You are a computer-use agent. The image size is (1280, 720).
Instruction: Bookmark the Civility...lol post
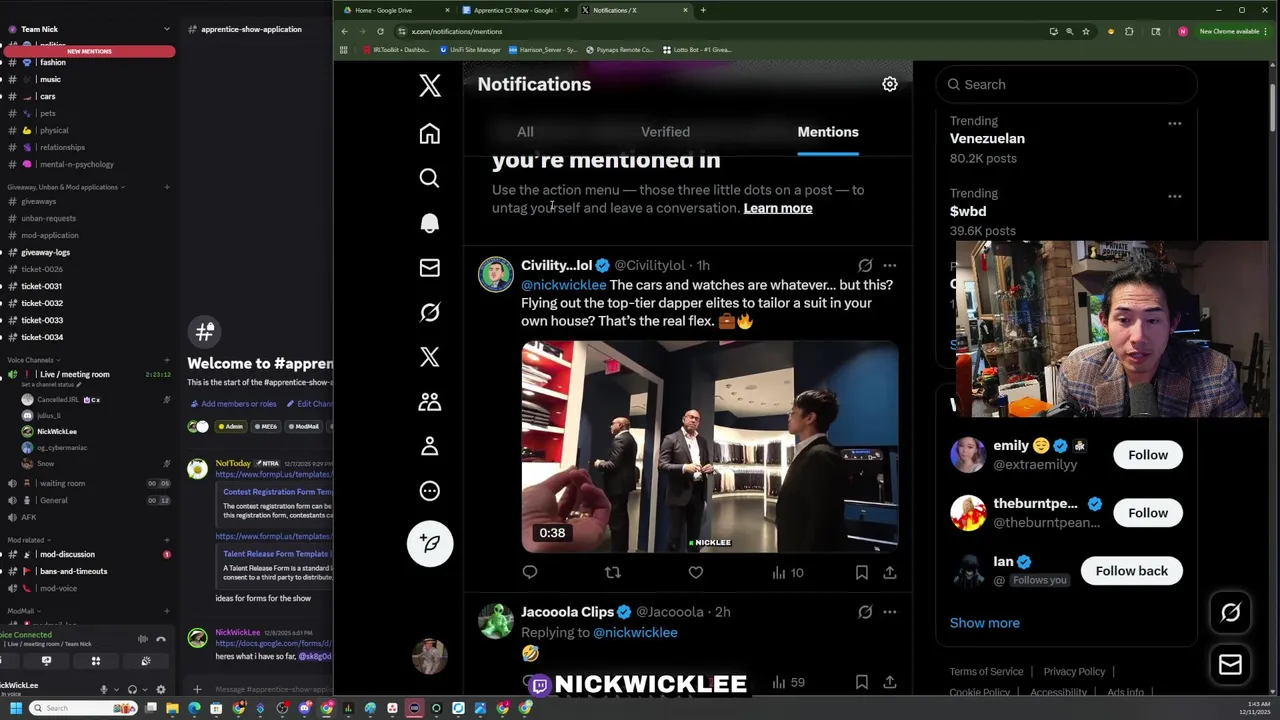(861, 572)
